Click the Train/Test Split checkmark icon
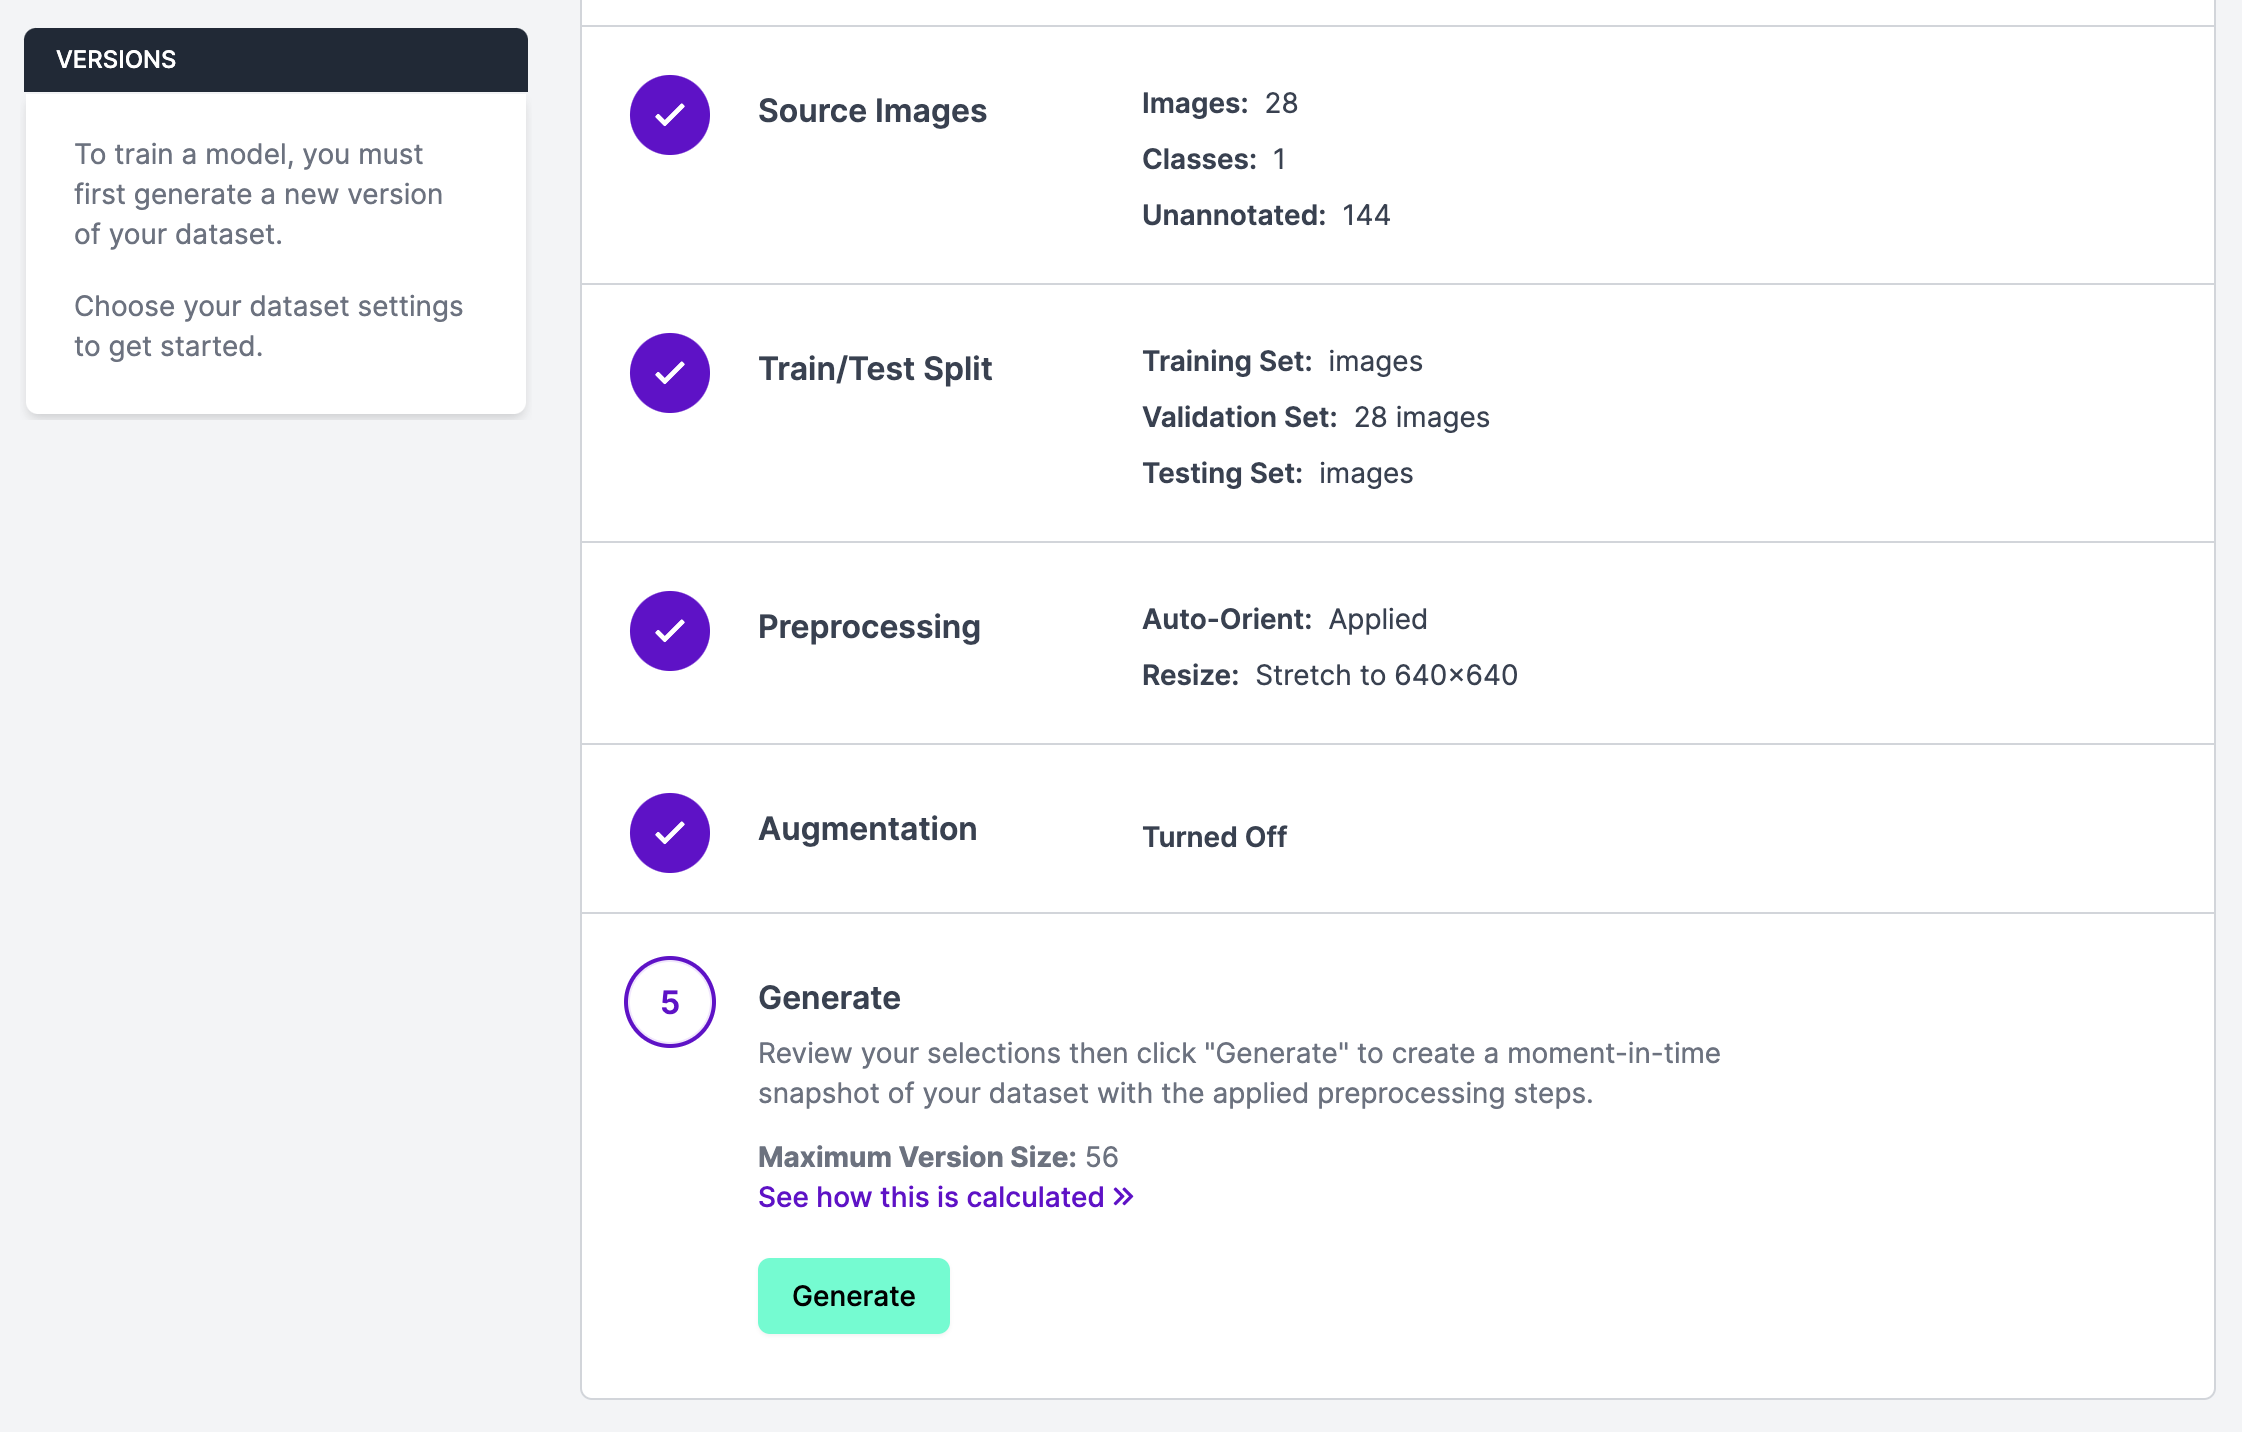 (x=669, y=373)
